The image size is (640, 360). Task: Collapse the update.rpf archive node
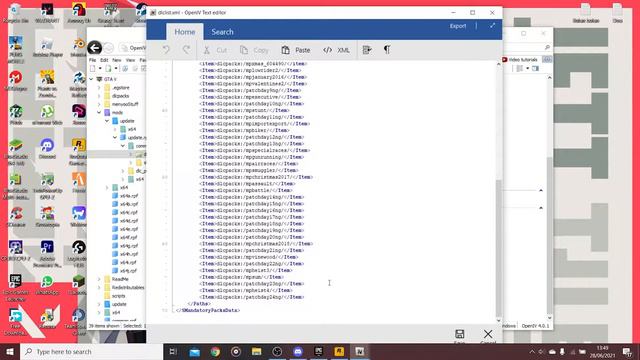(x=115, y=138)
